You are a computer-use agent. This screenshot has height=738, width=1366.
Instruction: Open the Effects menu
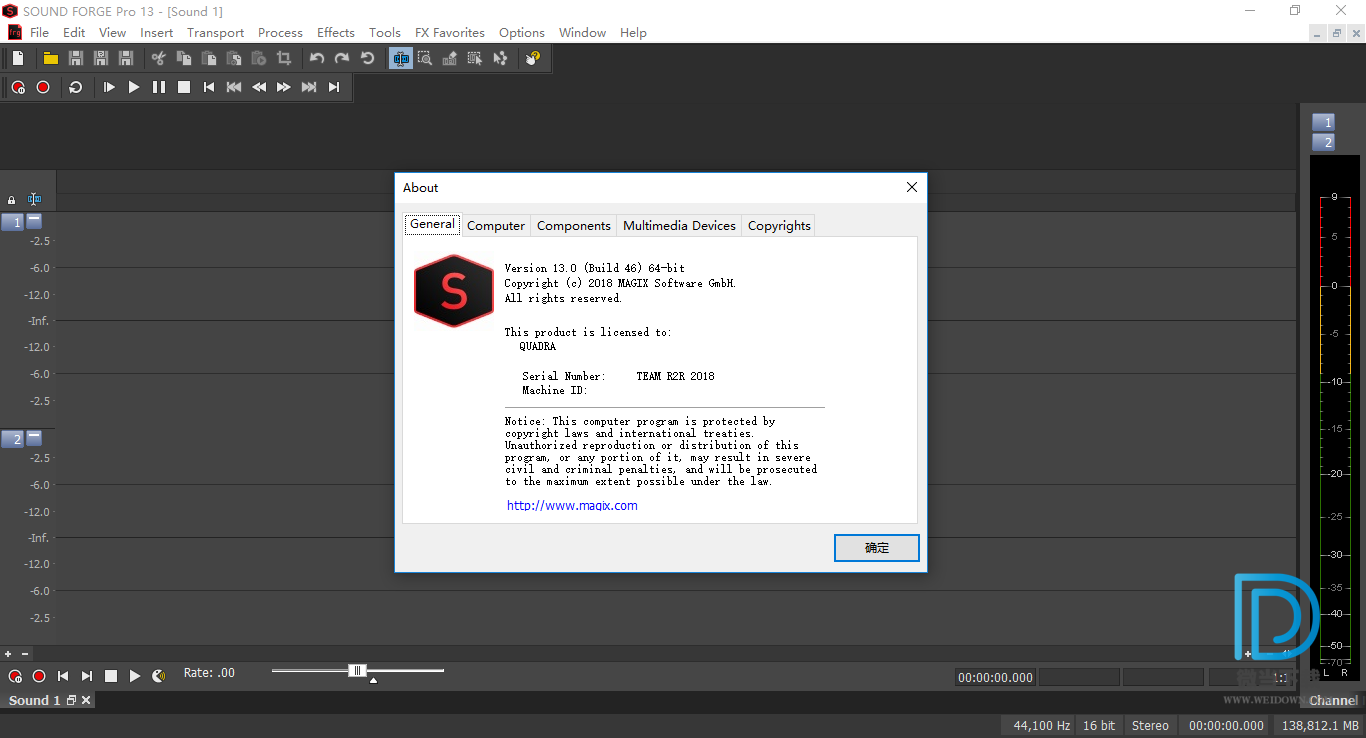335,33
